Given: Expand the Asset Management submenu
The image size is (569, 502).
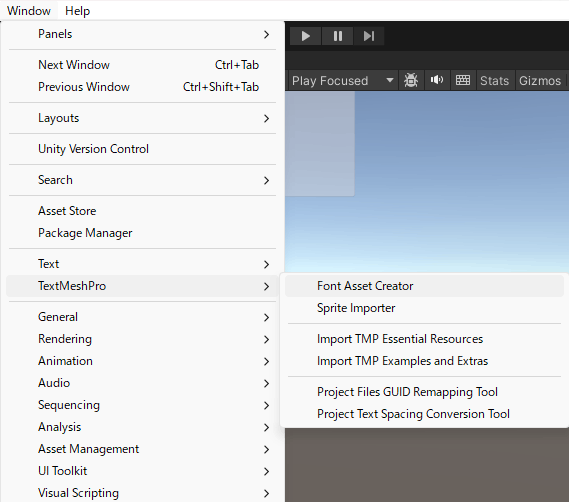Looking at the screenshot, I should (x=142, y=449).
